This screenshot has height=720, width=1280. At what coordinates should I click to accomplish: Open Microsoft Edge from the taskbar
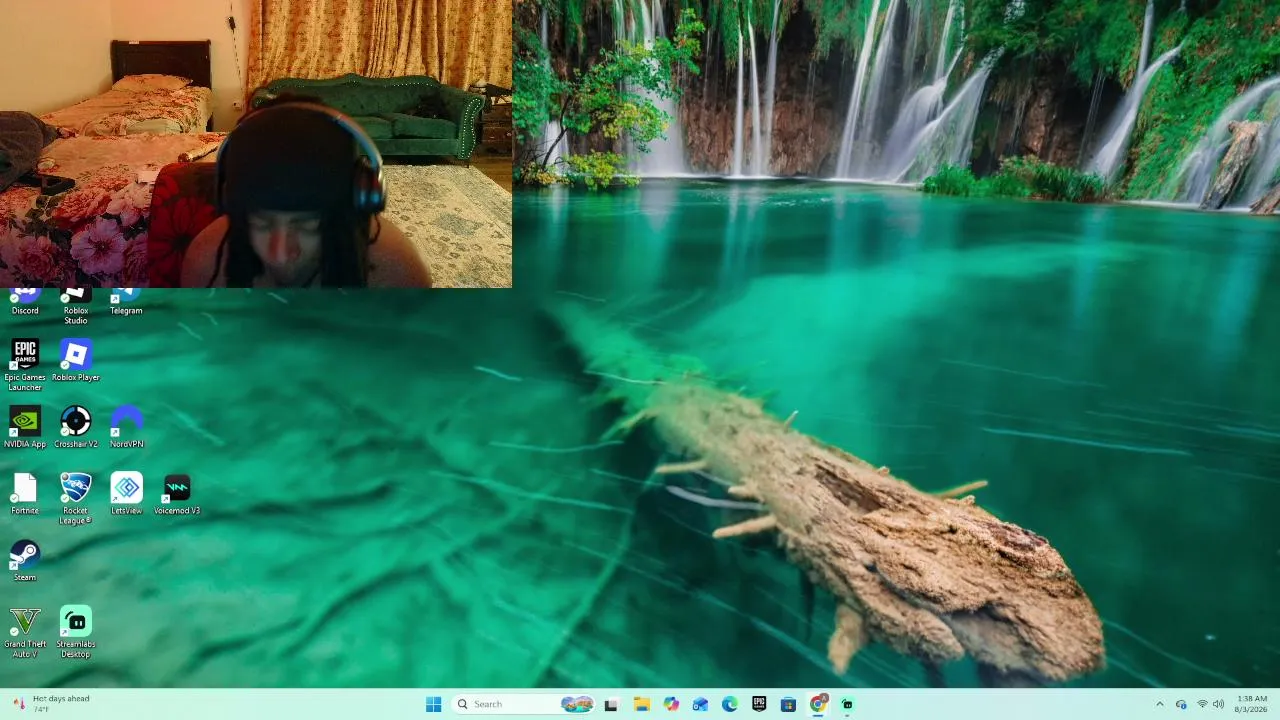[x=730, y=704]
